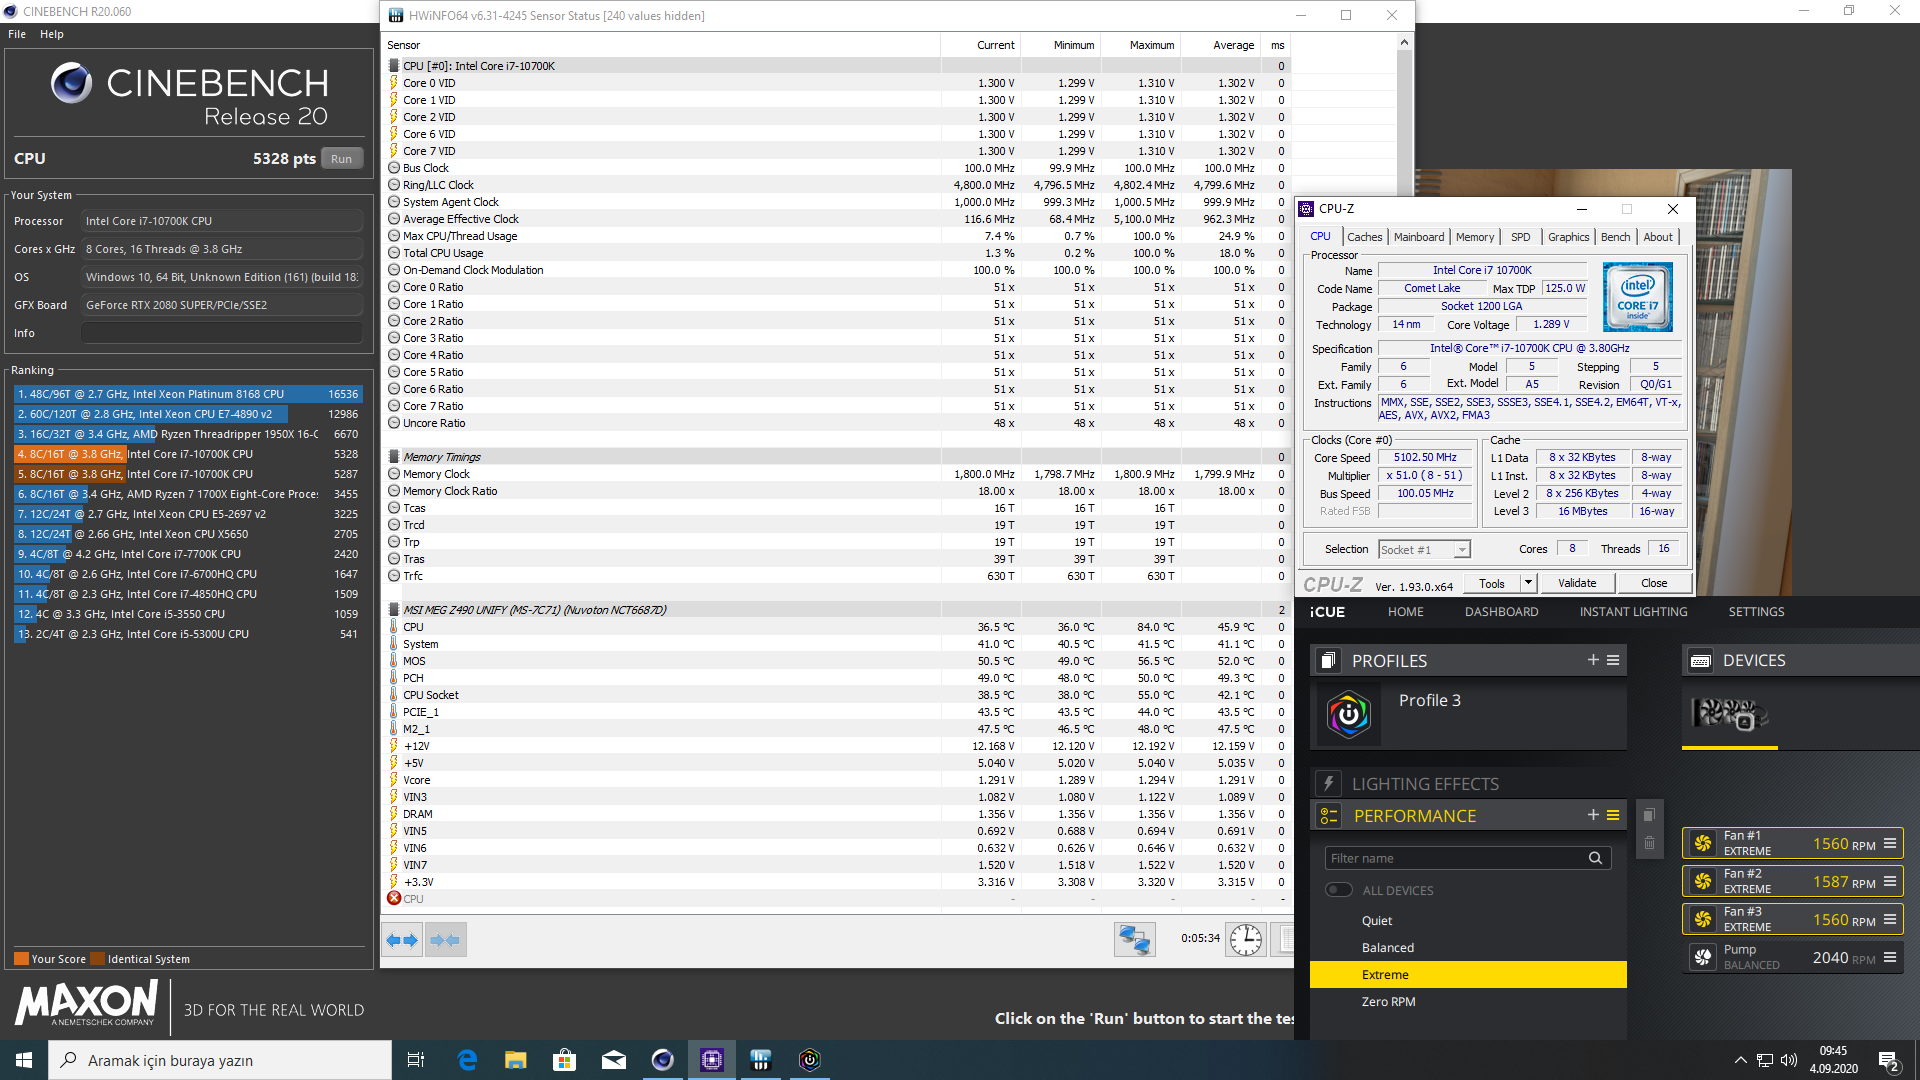
Task: Open the Cinebench File menu
Action: [x=17, y=34]
